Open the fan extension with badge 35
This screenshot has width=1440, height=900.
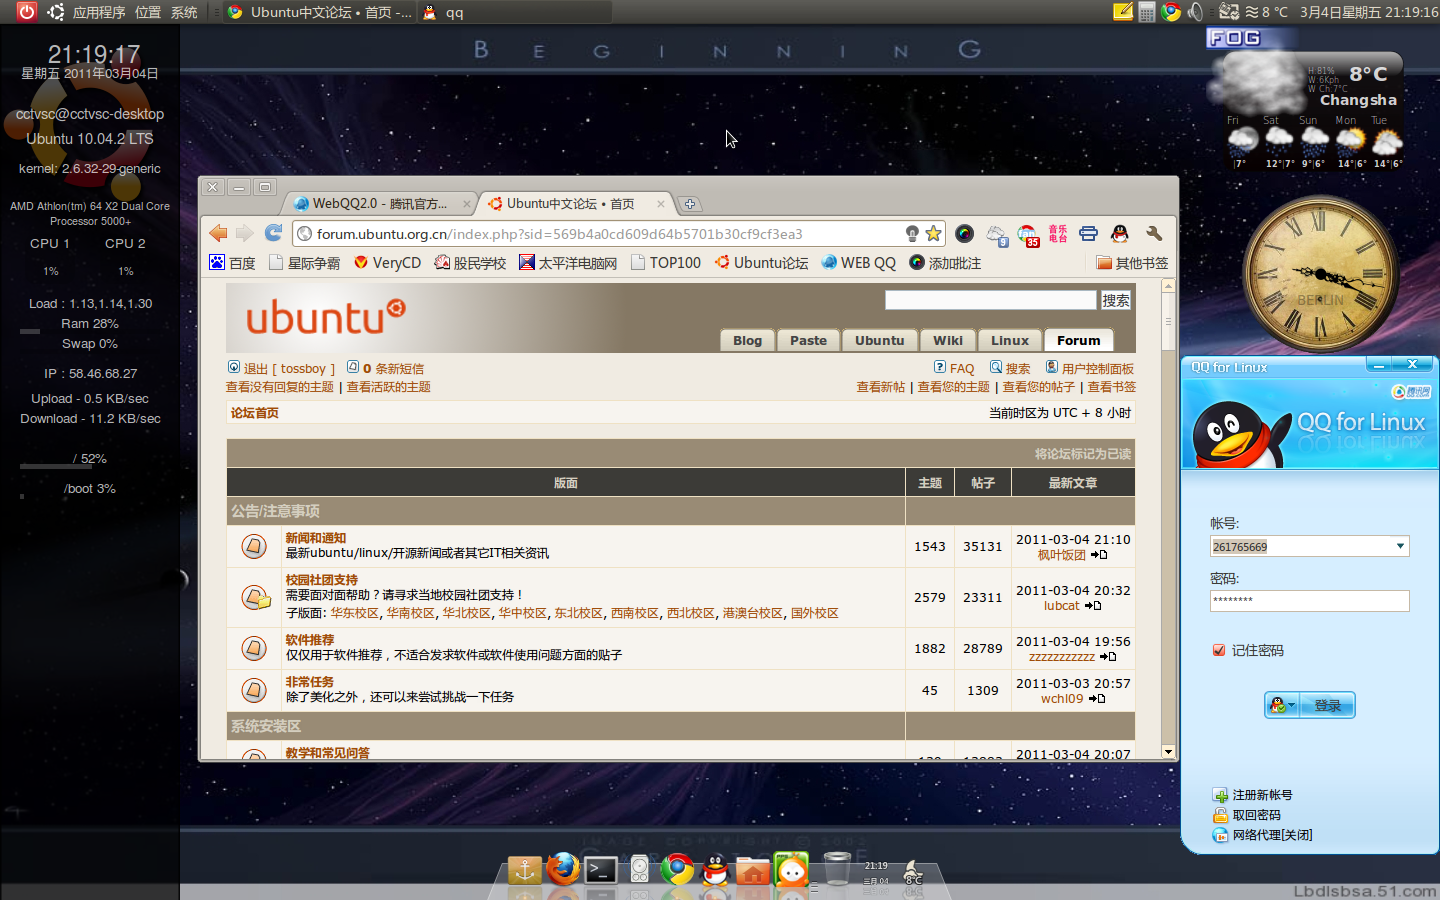coord(1028,235)
